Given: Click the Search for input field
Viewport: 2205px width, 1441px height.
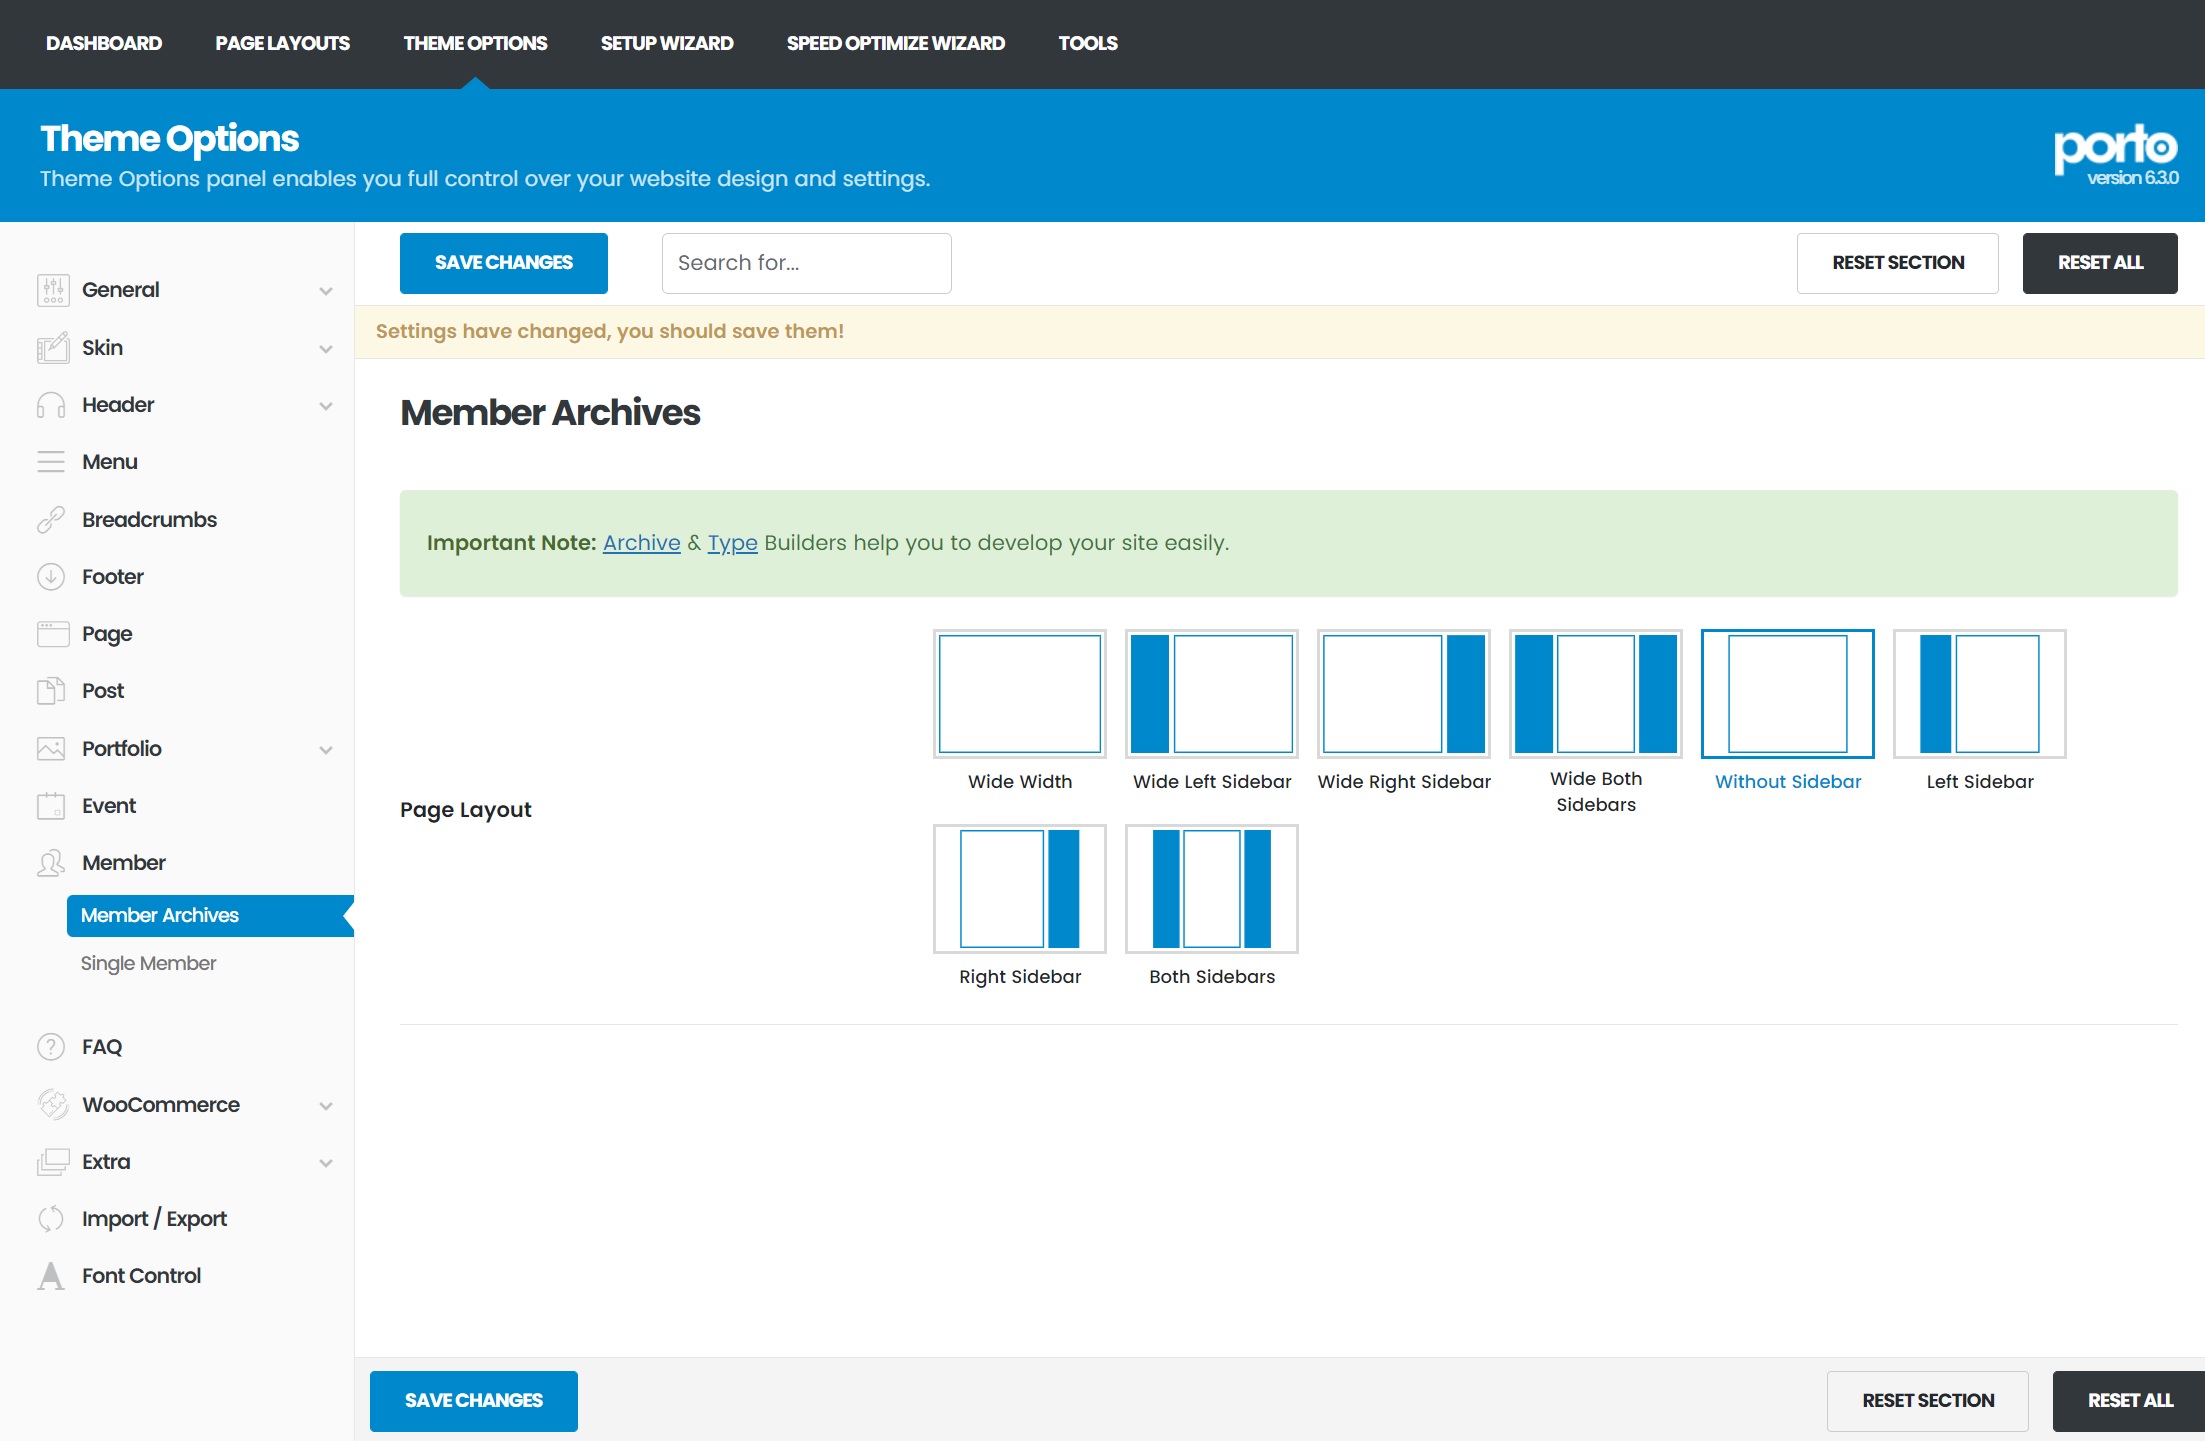Looking at the screenshot, I should coord(806,263).
